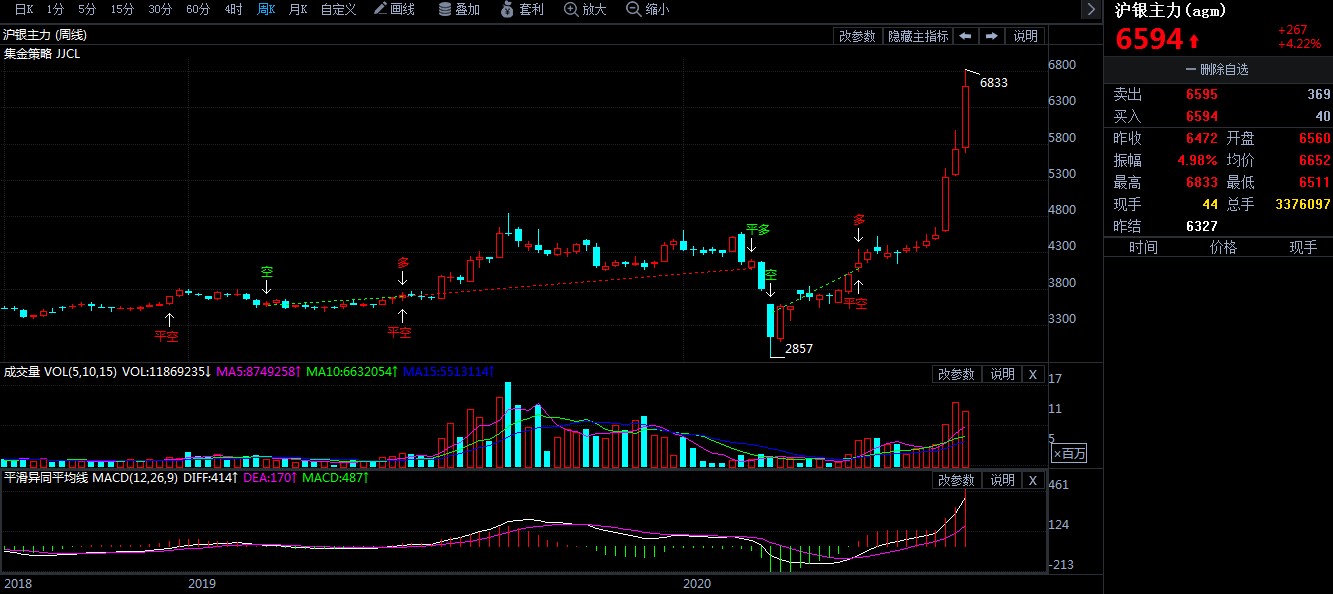Toggle 隐藏主指标 to hide main indicator

(917, 36)
